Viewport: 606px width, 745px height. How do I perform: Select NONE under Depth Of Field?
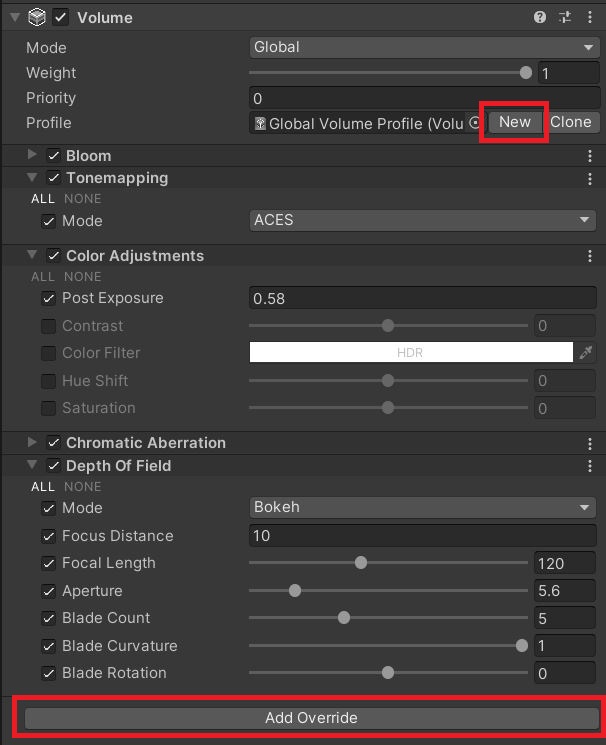[83, 487]
